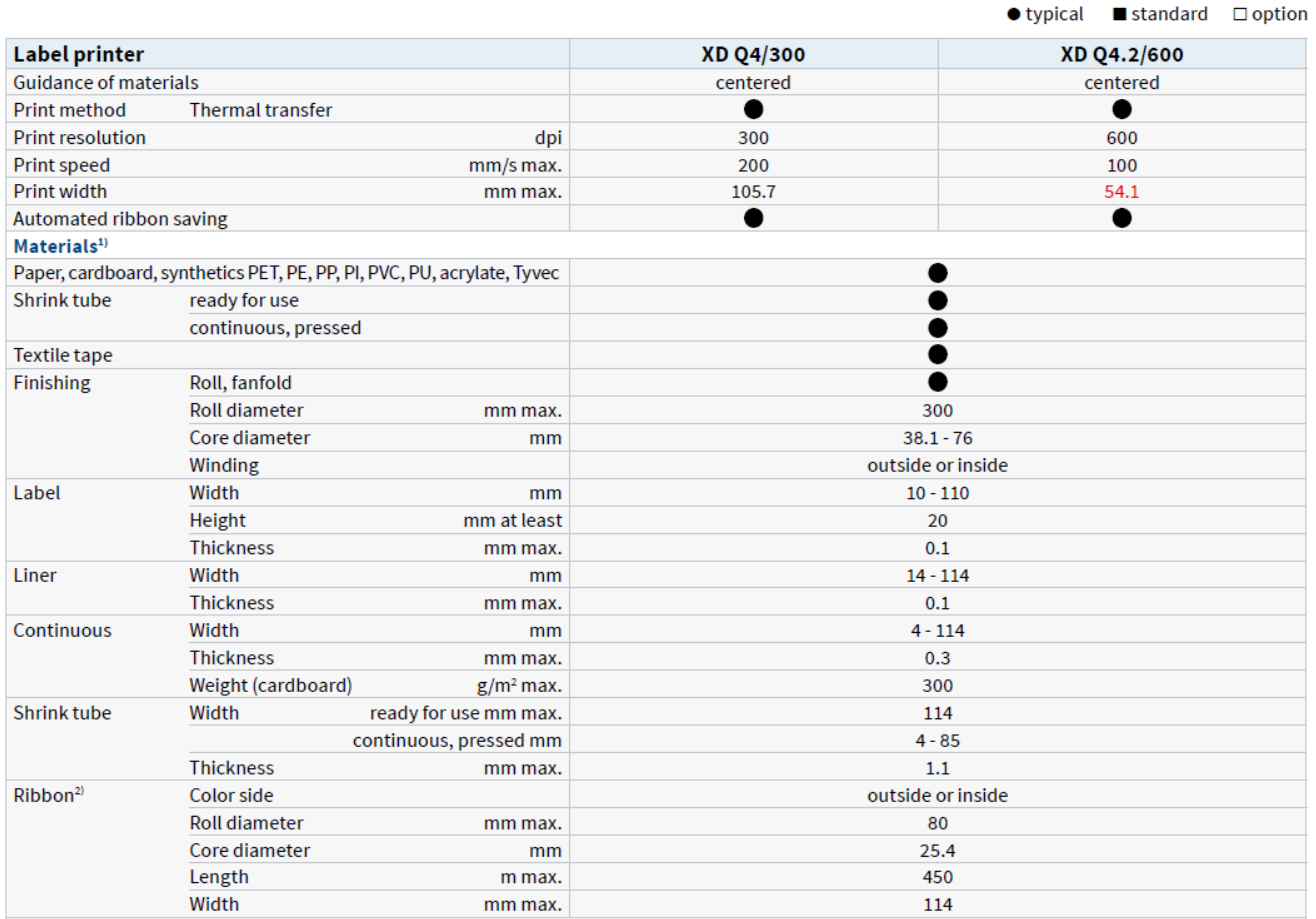The height and width of the screenshot is (919, 1316).
Task: Click the ribbon Length label
Action: click(x=219, y=877)
